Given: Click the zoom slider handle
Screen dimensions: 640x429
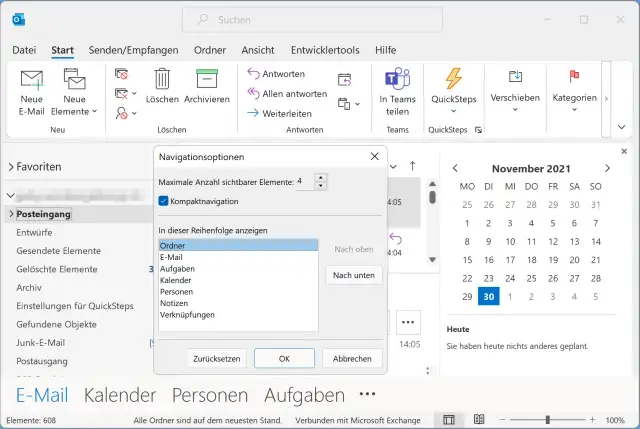Looking at the screenshot, I should [547, 420].
